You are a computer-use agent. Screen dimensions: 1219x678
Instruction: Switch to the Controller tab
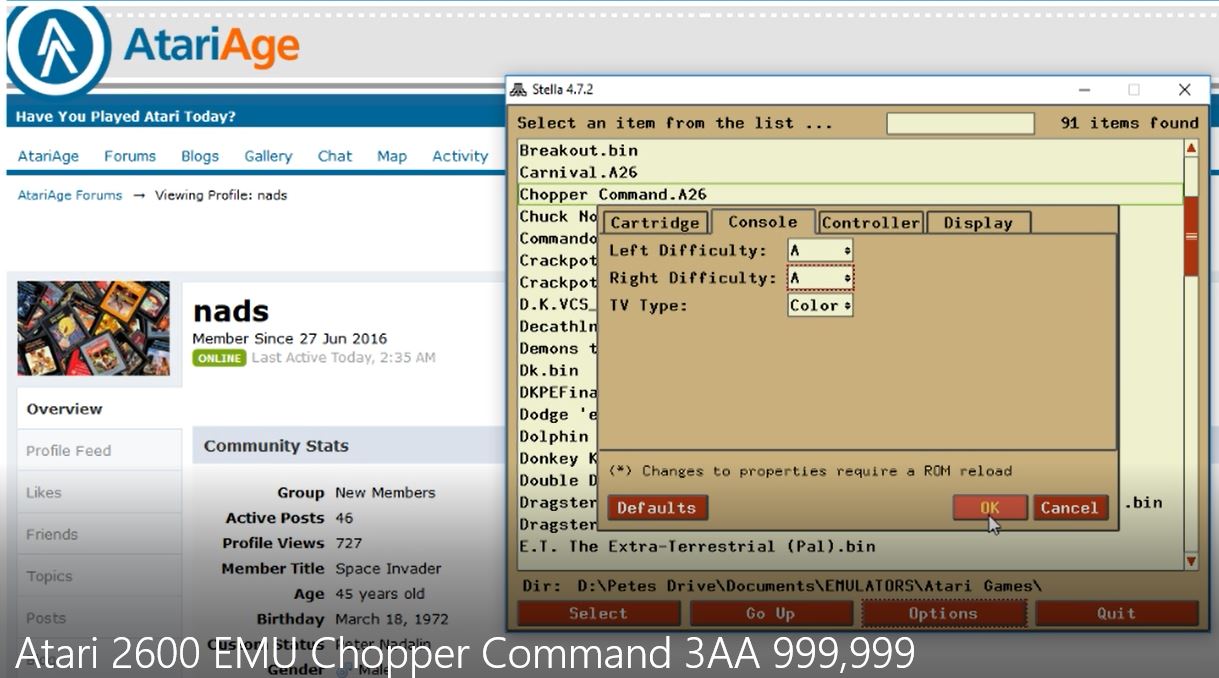point(870,223)
